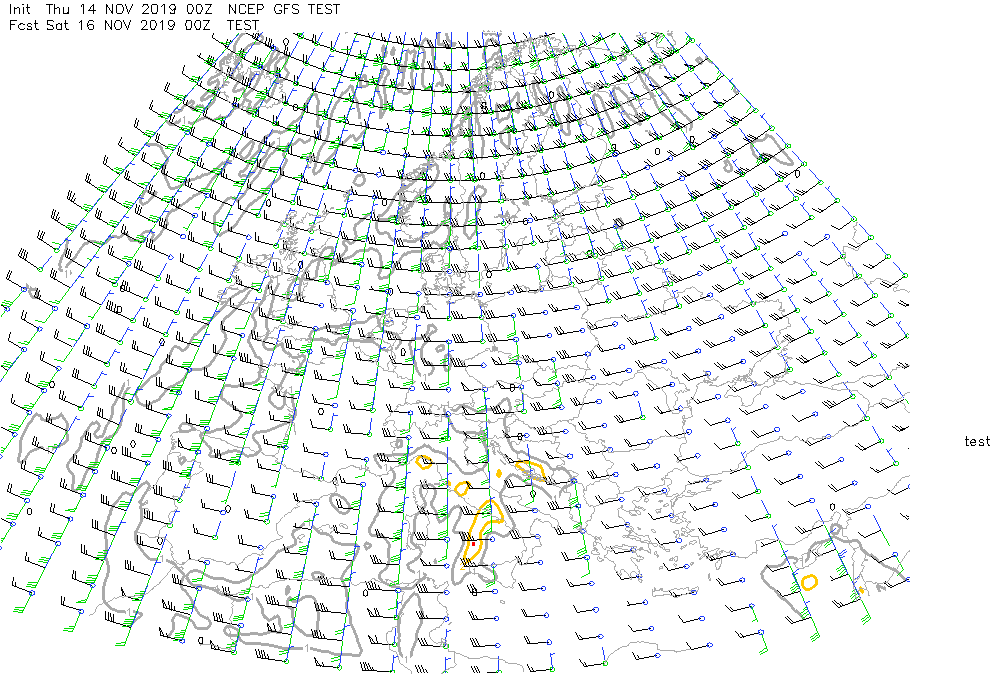Click the 'NCEP GFS TEST' title text

coord(283,10)
